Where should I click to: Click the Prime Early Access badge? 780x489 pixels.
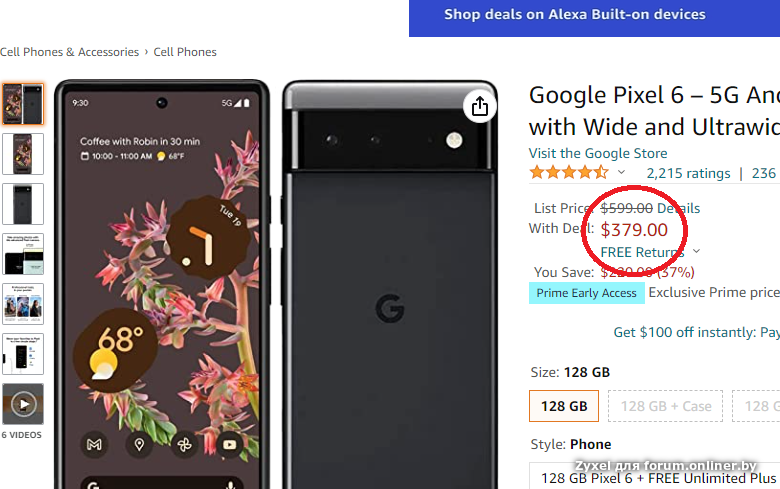(586, 293)
